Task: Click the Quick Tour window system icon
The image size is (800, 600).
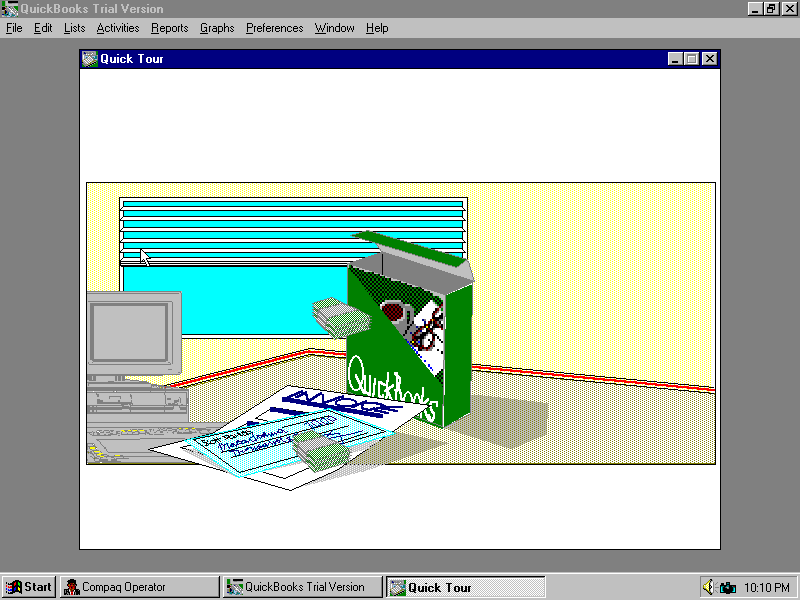Action: pos(90,59)
